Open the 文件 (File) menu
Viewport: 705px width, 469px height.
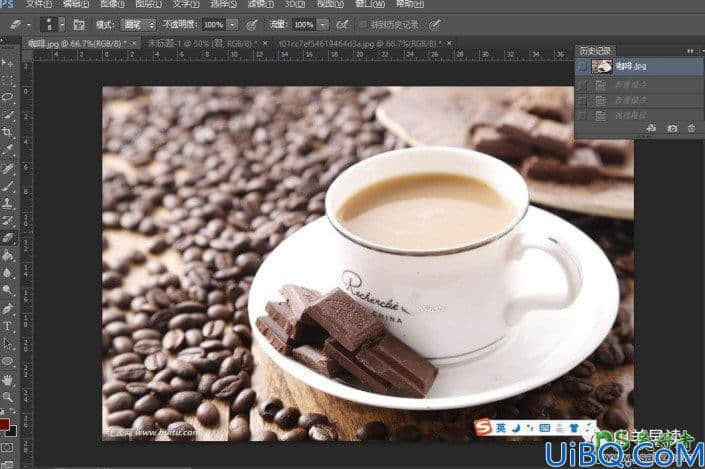[x=39, y=4]
